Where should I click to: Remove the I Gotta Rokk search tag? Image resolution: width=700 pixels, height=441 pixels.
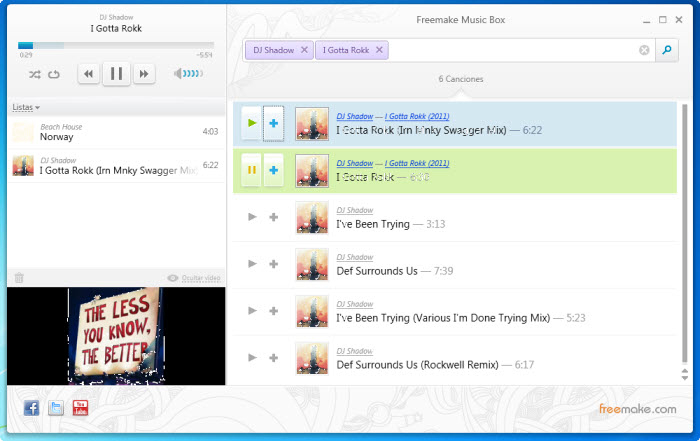379,50
